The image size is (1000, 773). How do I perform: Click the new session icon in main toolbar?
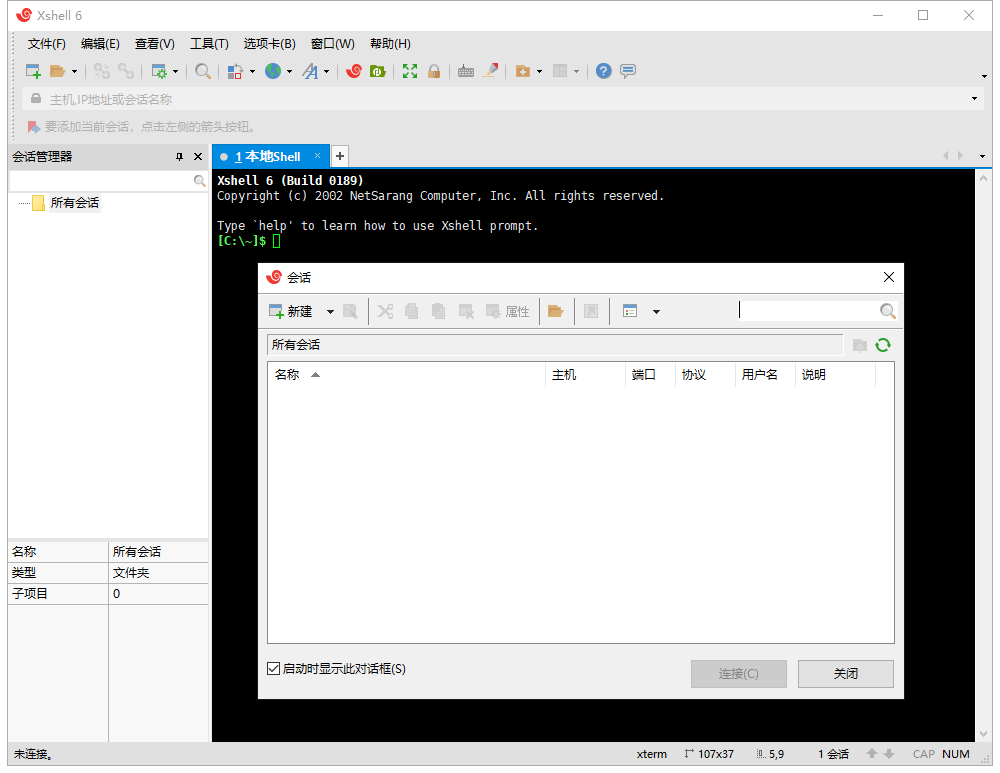click(x=33, y=71)
